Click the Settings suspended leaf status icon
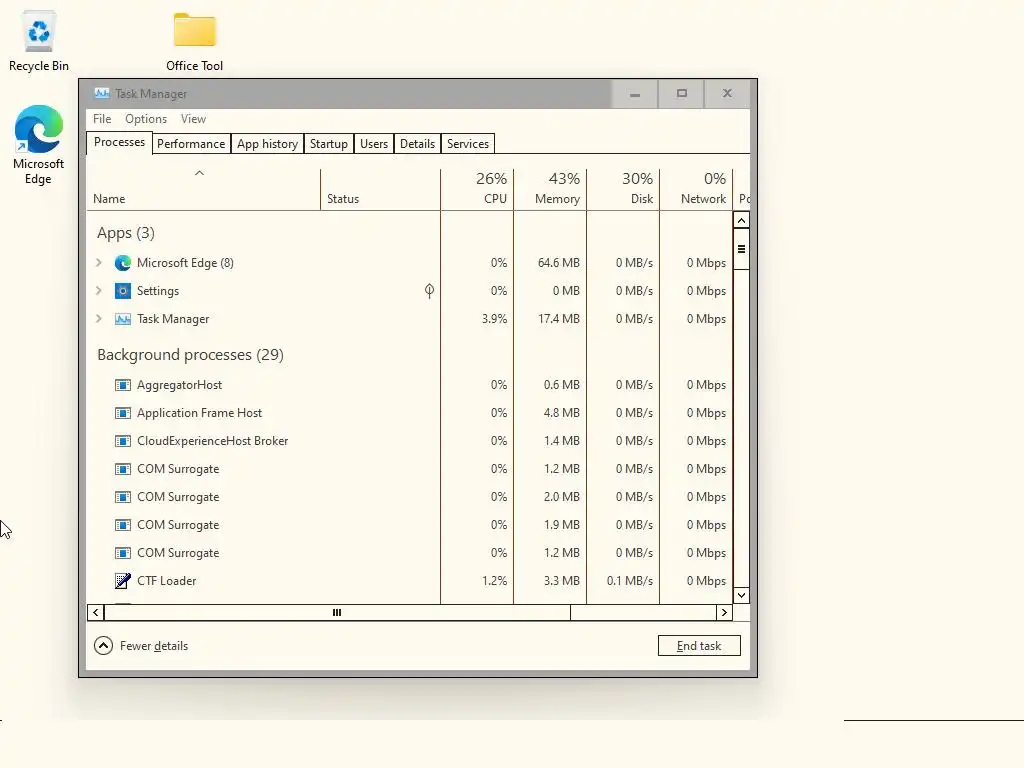Image resolution: width=1024 pixels, height=768 pixels. coord(429,291)
